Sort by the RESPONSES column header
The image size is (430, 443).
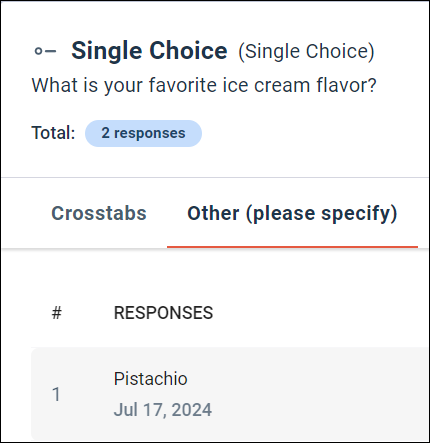tap(163, 313)
